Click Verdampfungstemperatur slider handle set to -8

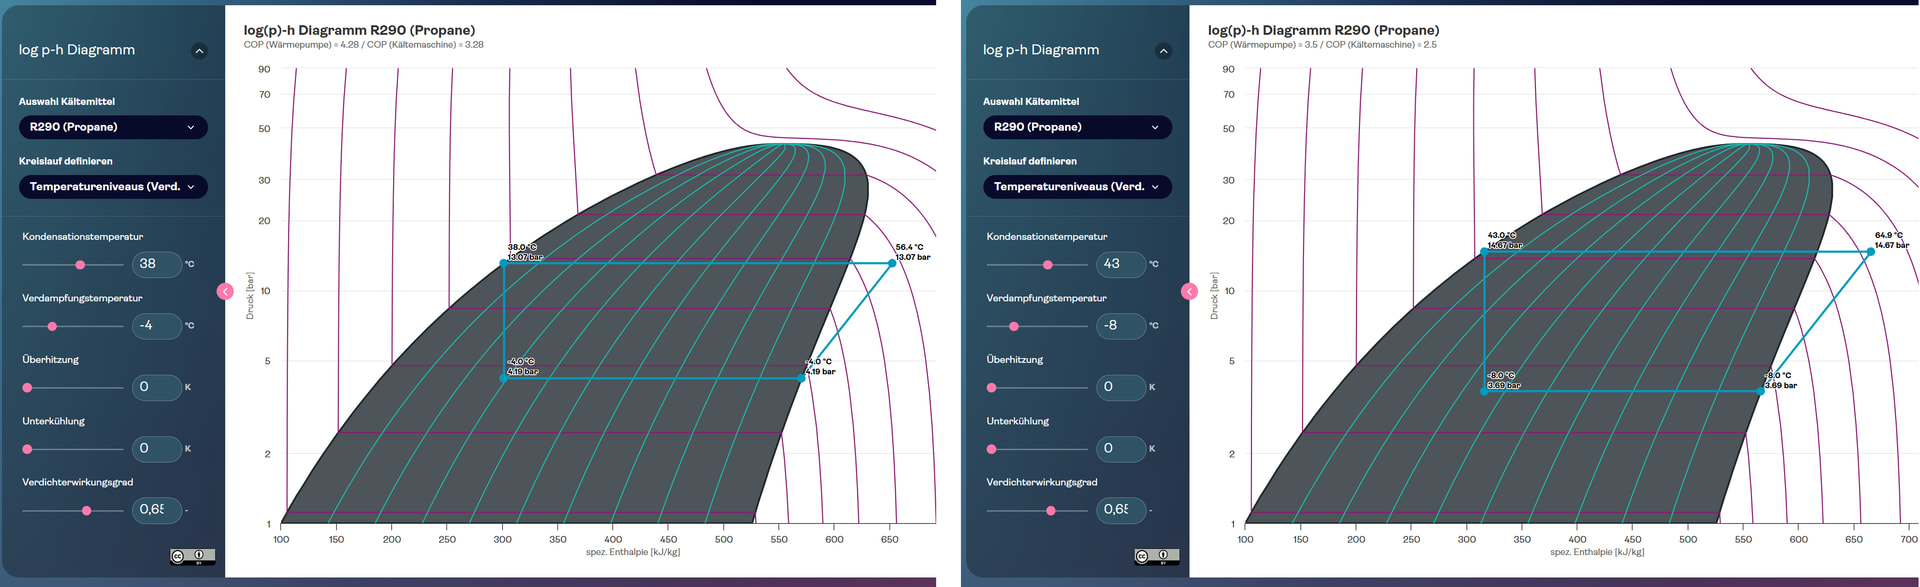pyautogui.click(x=1014, y=326)
